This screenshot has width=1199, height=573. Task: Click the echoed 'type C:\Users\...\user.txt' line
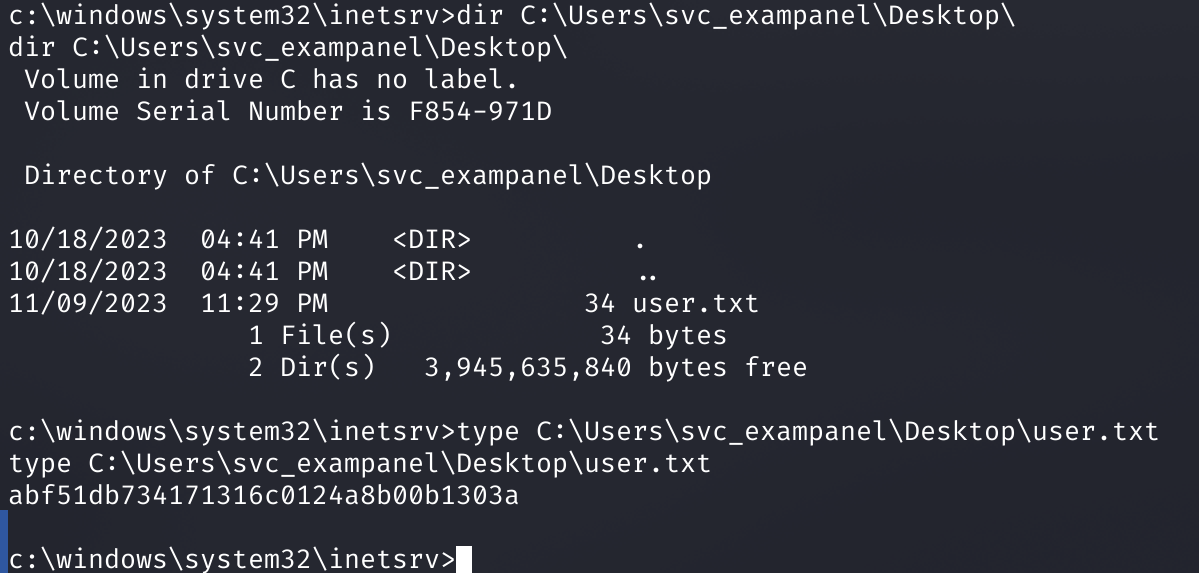[360, 464]
